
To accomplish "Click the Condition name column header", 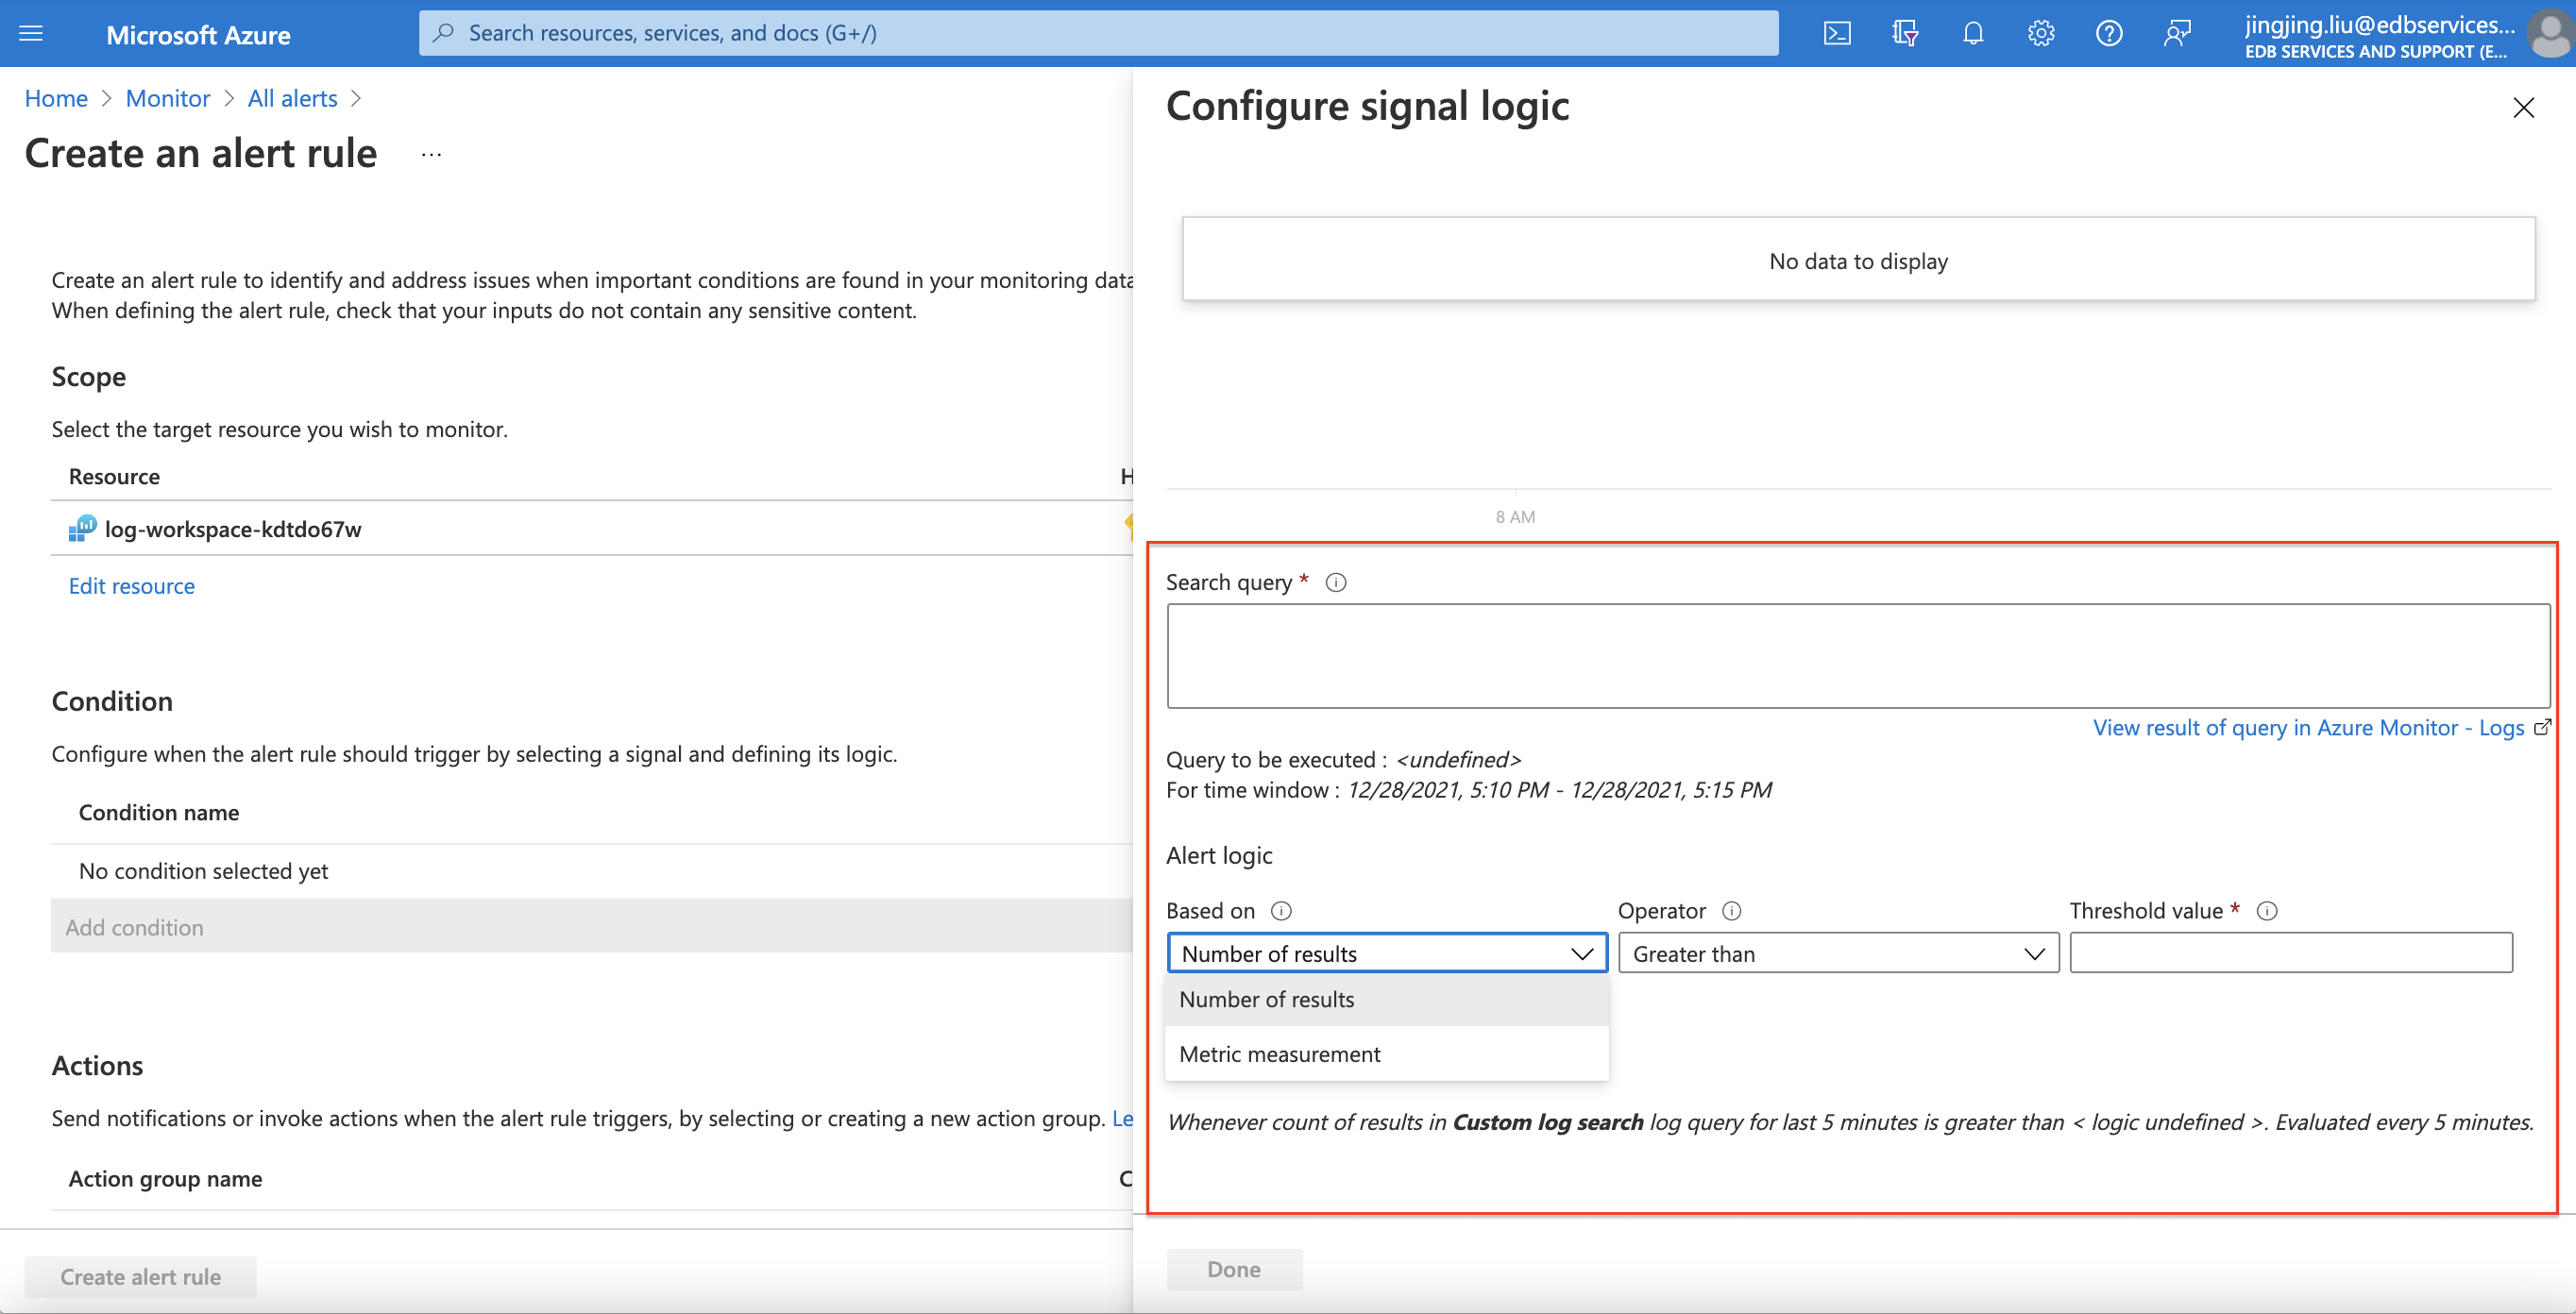I will 159,812.
